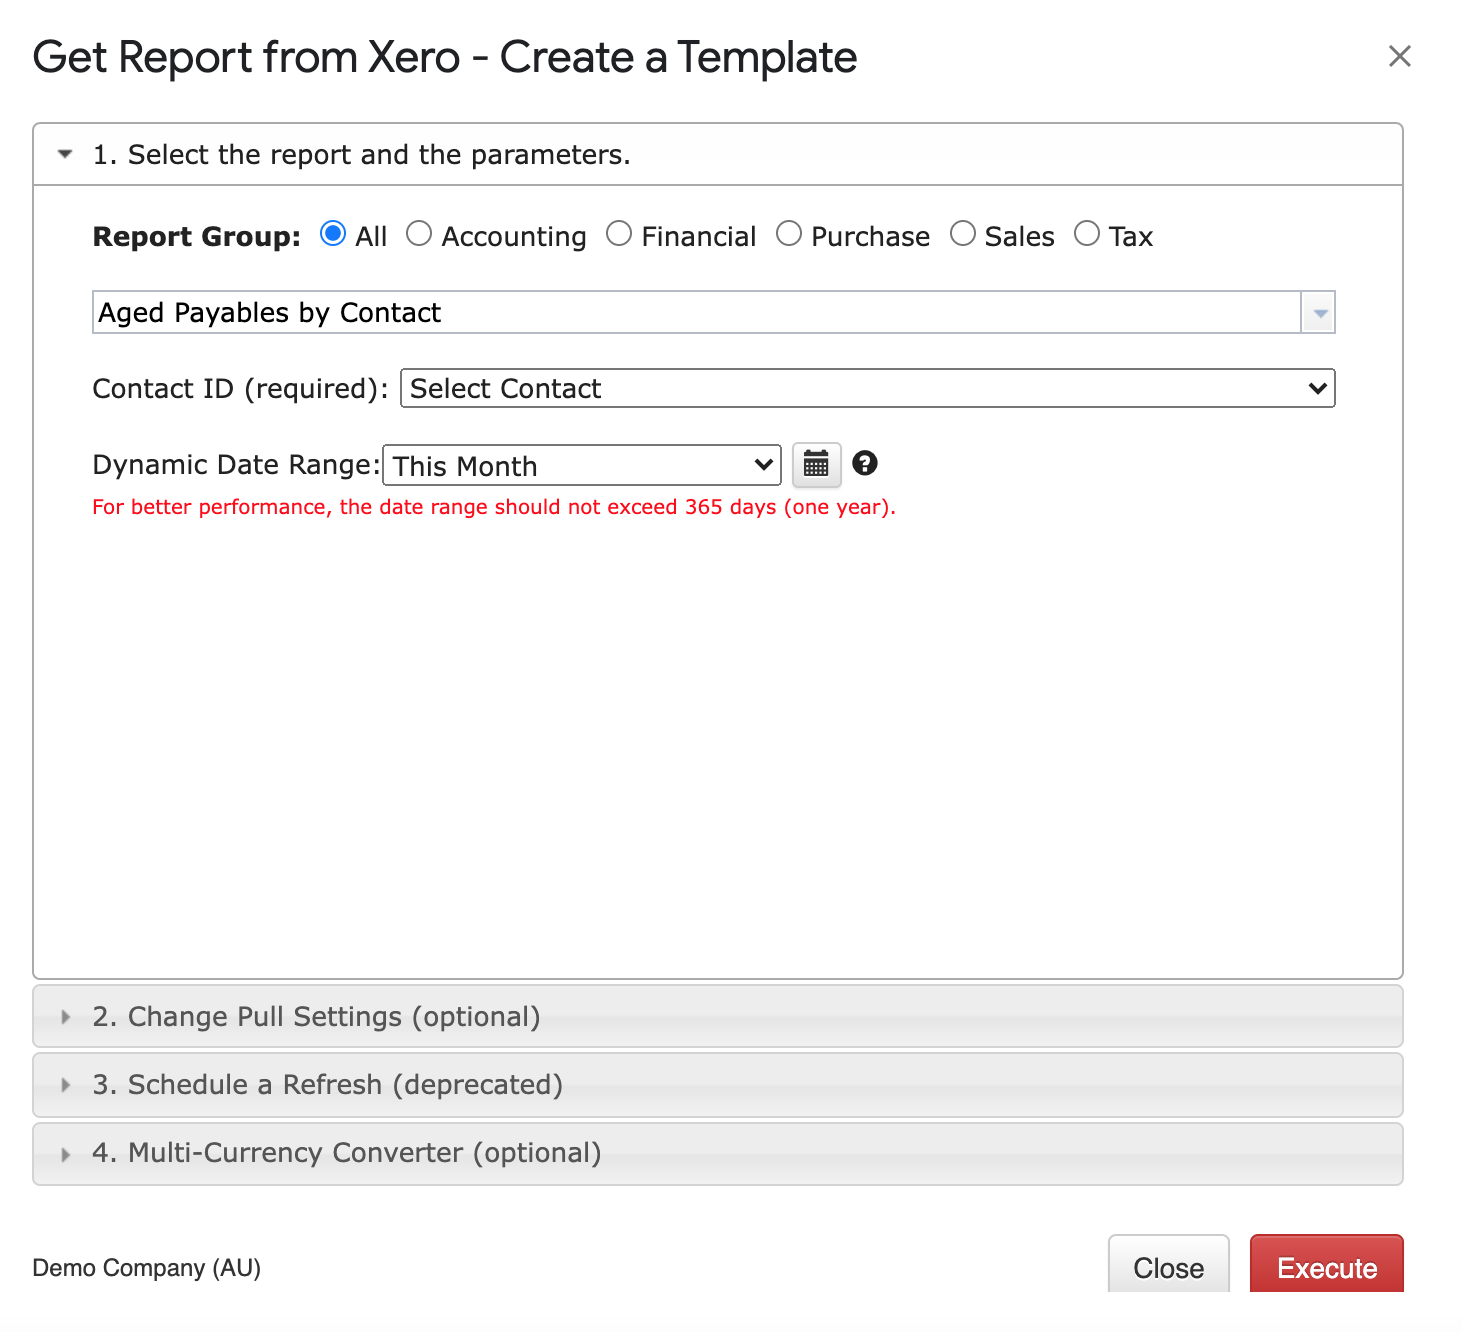Select the Accounting report group radio button
Screen dimensions: 1462x1332
[419, 234]
